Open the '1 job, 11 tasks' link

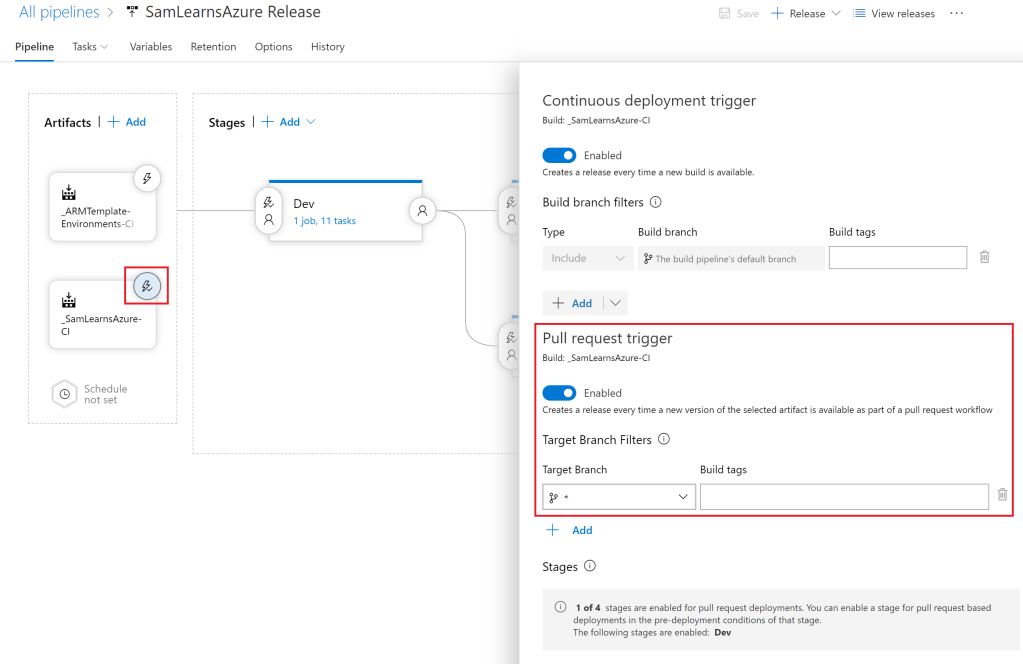point(324,221)
